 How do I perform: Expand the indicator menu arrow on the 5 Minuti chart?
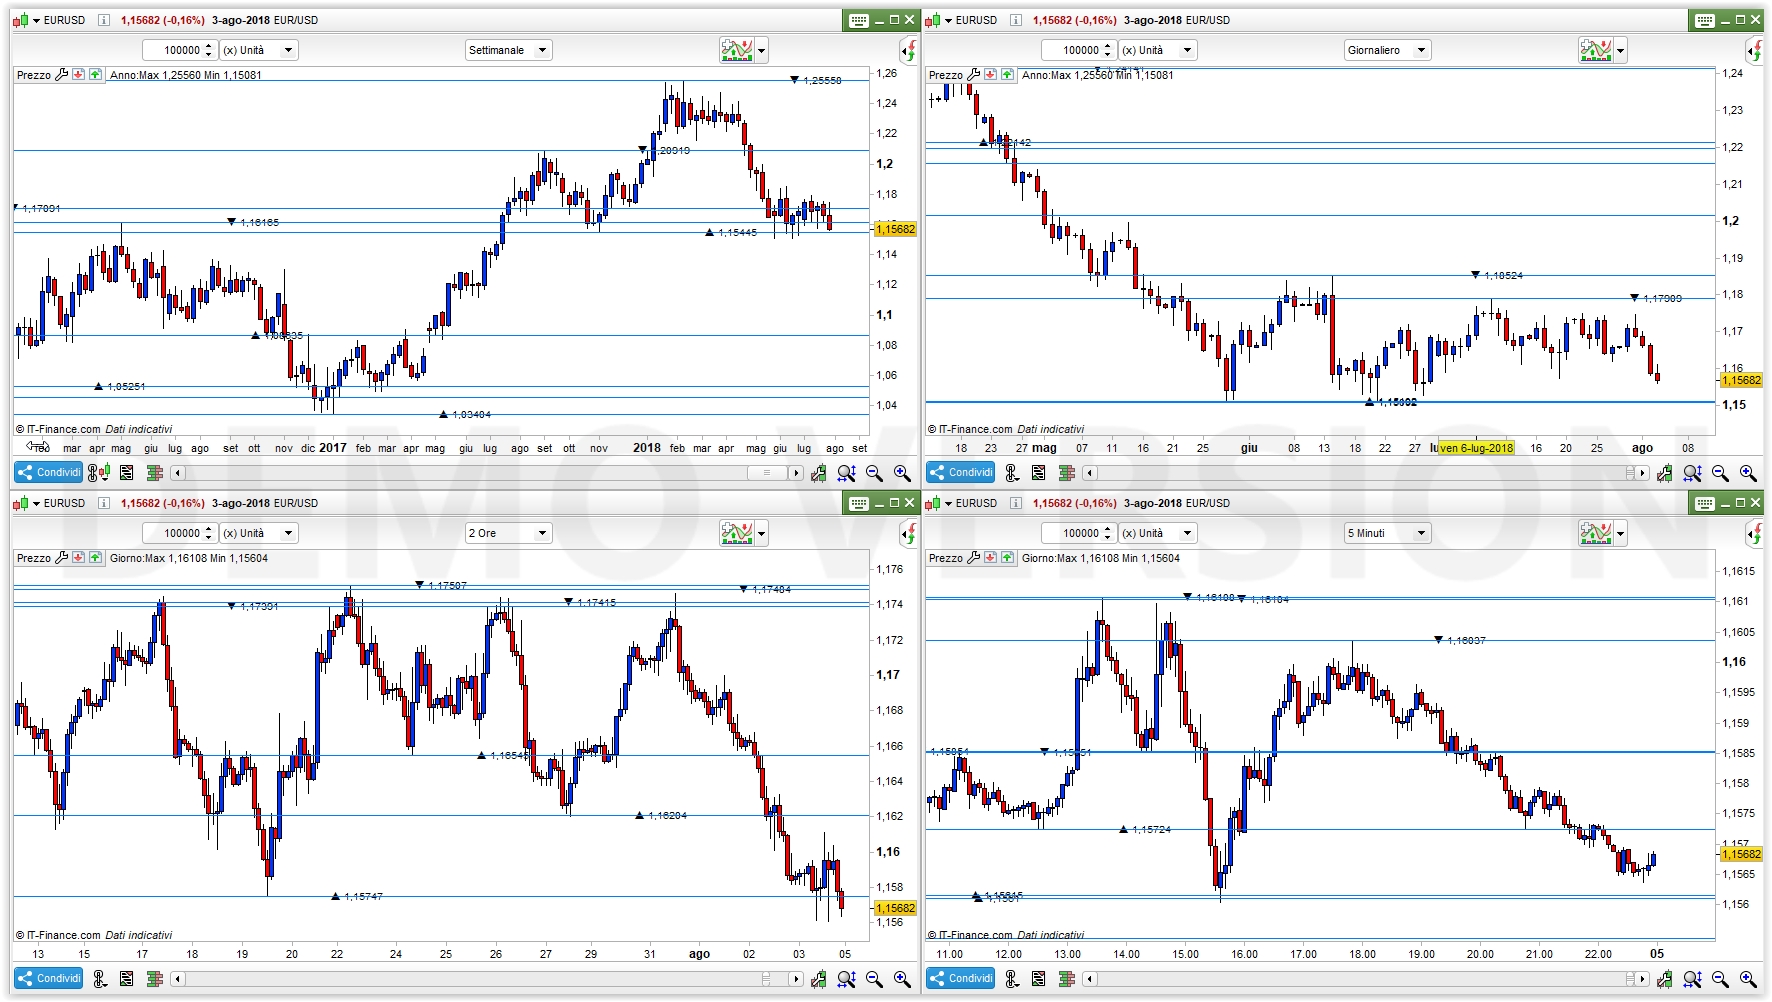click(1621, 533)
